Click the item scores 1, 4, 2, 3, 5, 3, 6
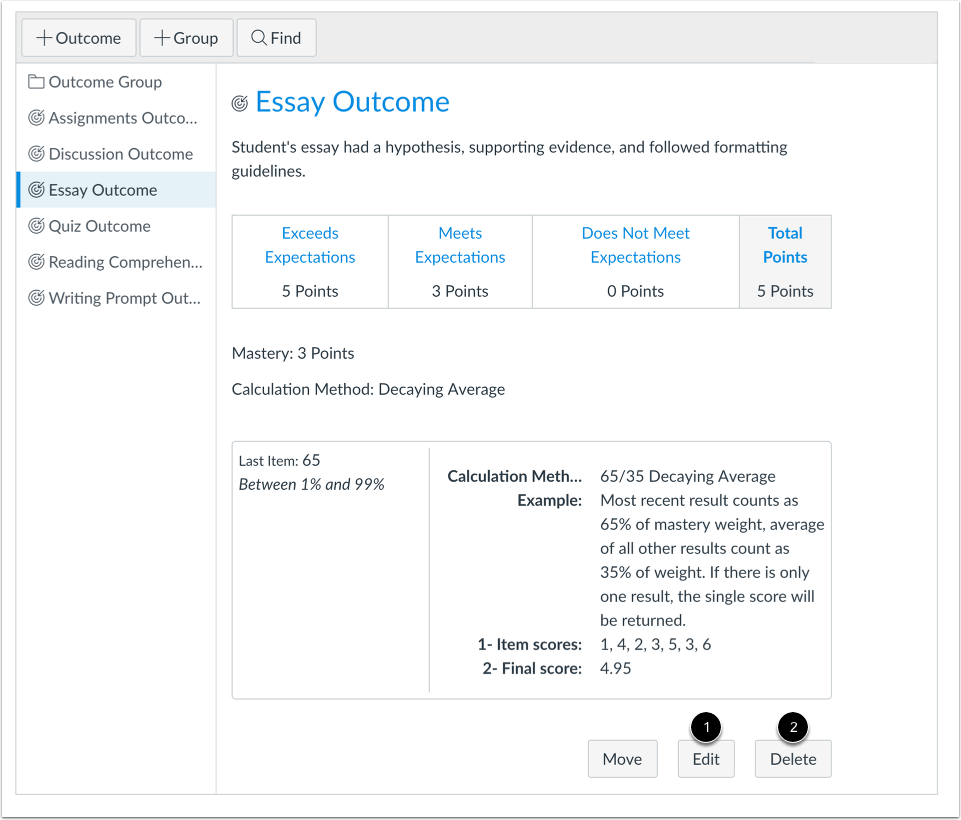Screen dimensions: 961x820 tap(656, 645)
